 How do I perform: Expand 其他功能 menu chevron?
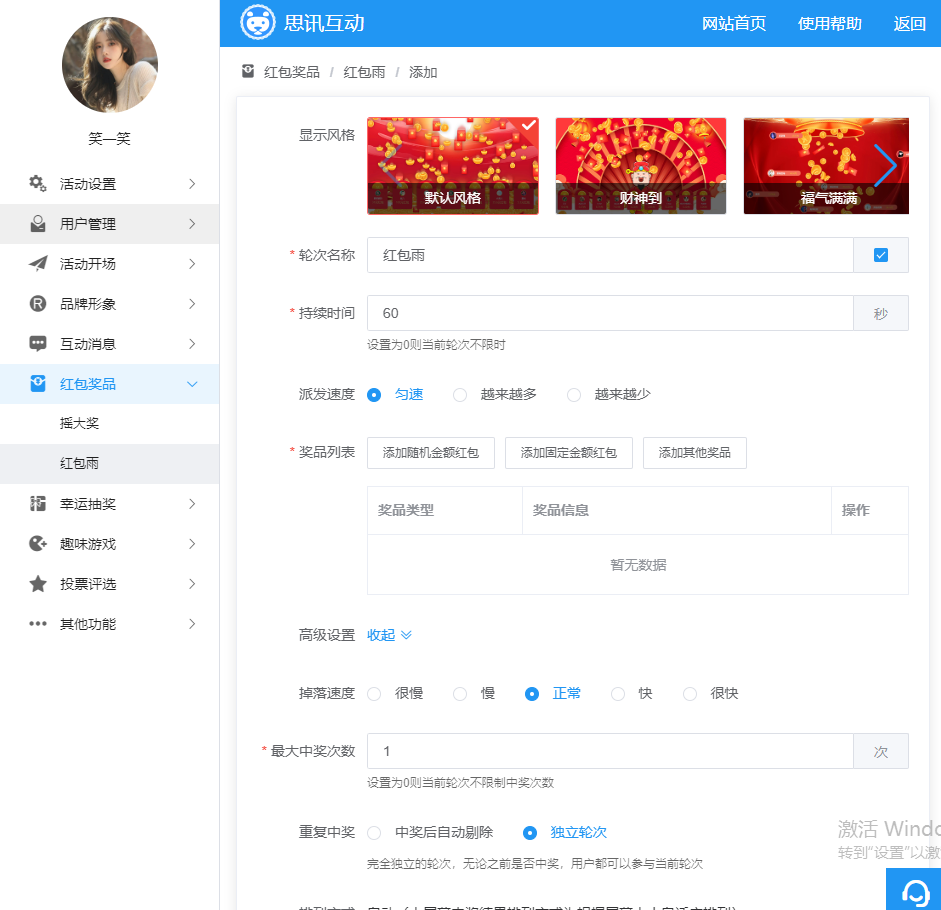point(192,624)
